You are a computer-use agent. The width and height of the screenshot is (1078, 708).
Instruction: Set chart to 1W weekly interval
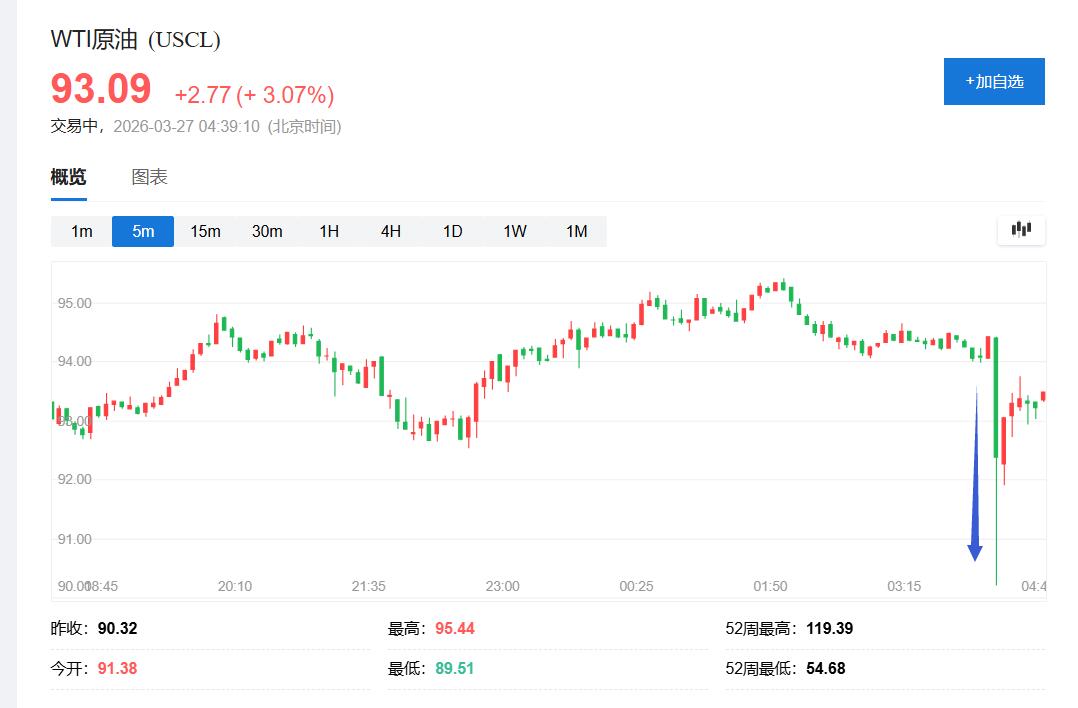point(515,231)
